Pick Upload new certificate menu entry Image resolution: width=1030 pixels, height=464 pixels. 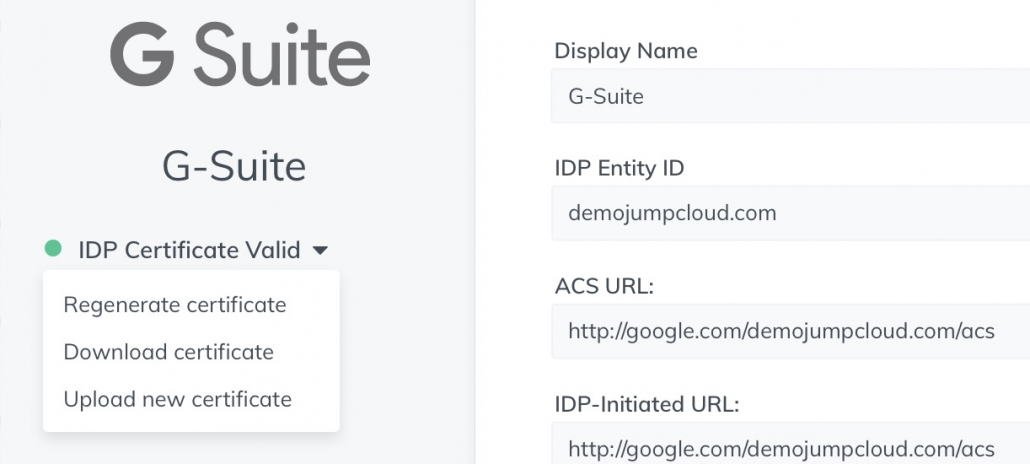177,399
